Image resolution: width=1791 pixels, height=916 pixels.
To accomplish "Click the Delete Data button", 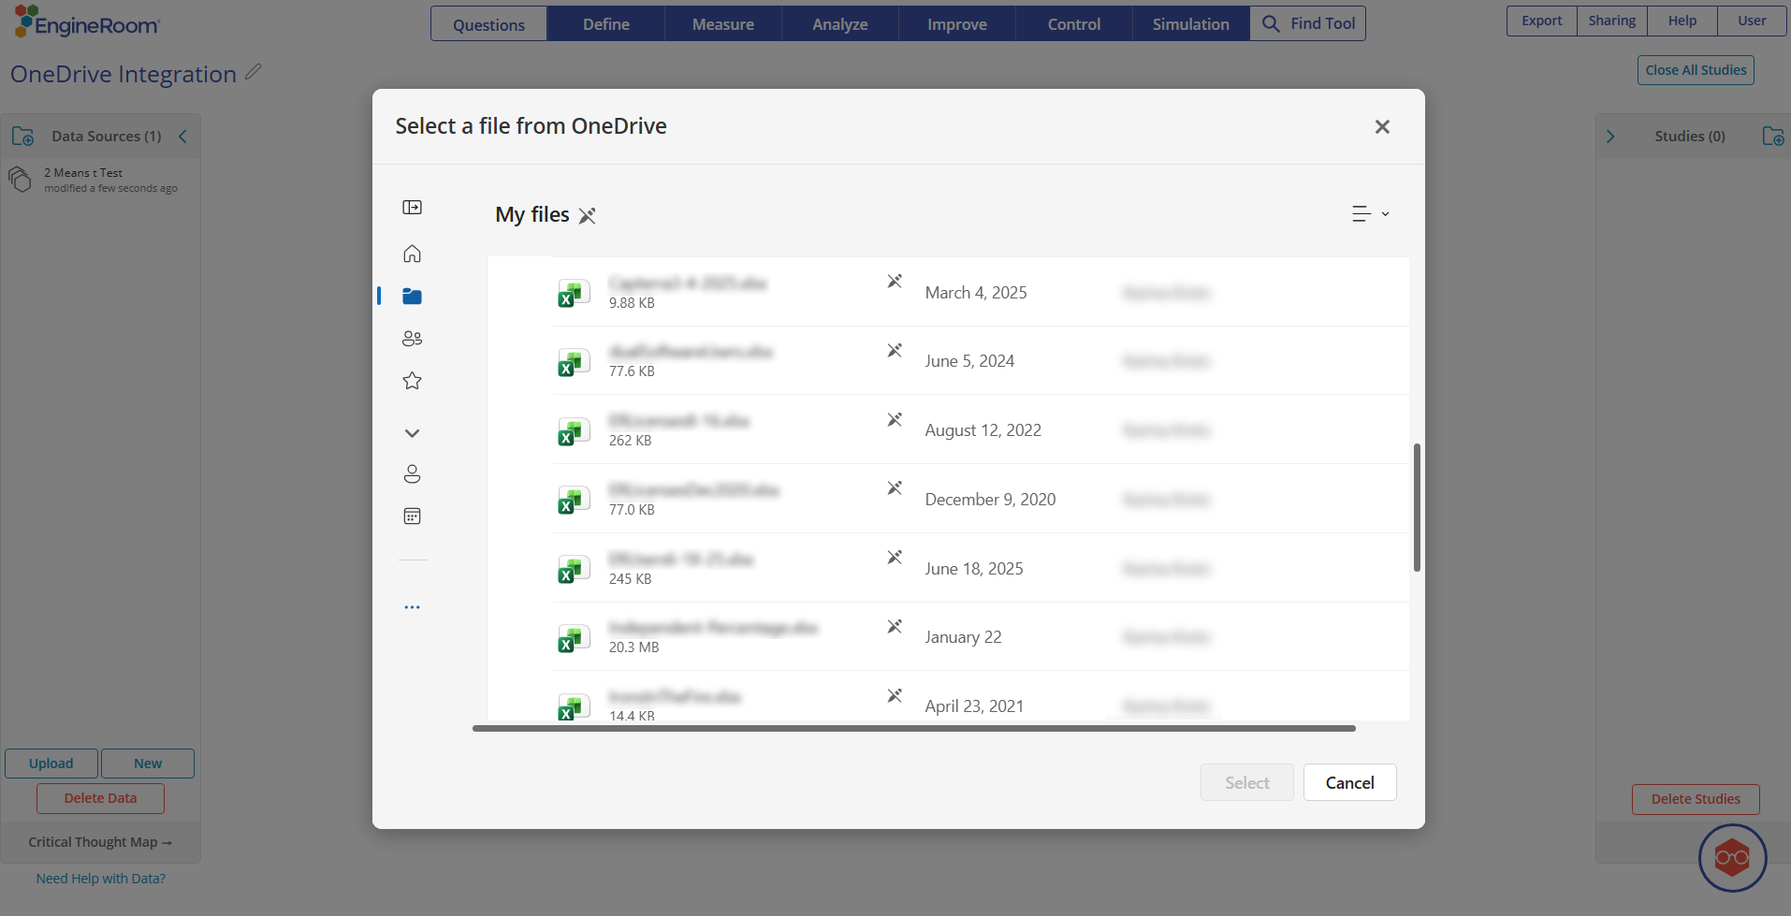I will click(100, 799).
